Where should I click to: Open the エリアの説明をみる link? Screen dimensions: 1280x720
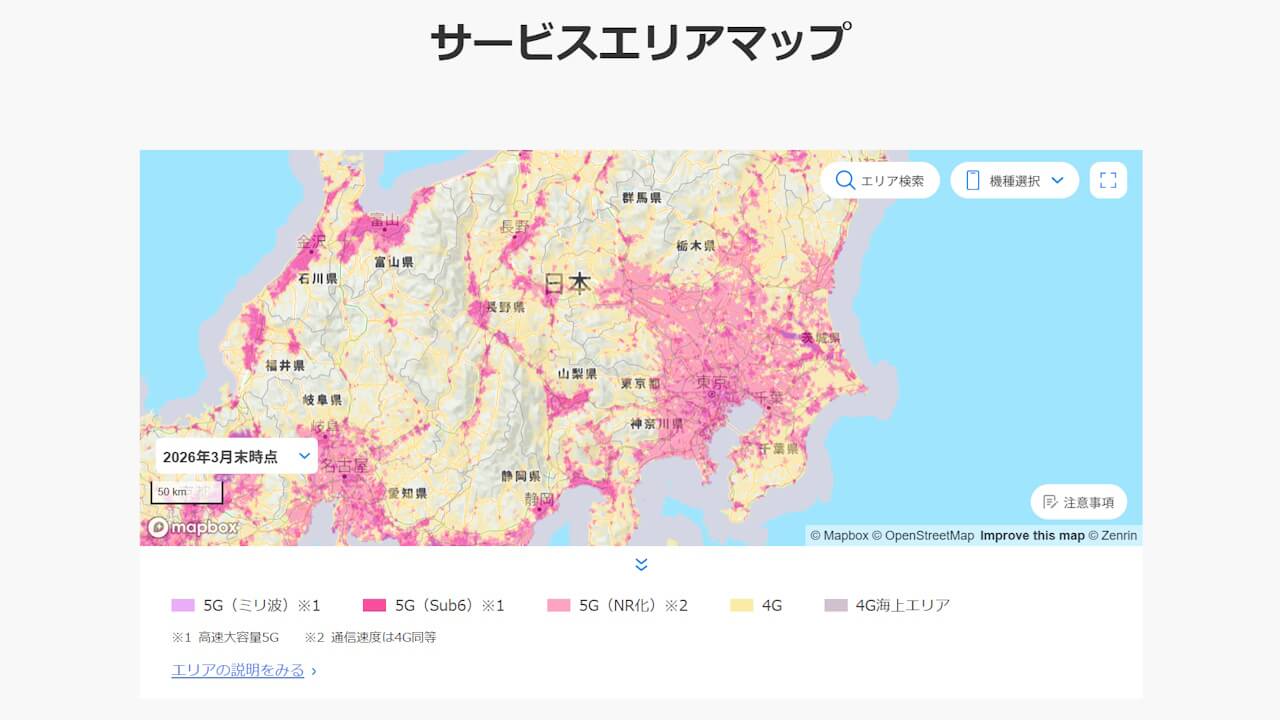point(238,670)
